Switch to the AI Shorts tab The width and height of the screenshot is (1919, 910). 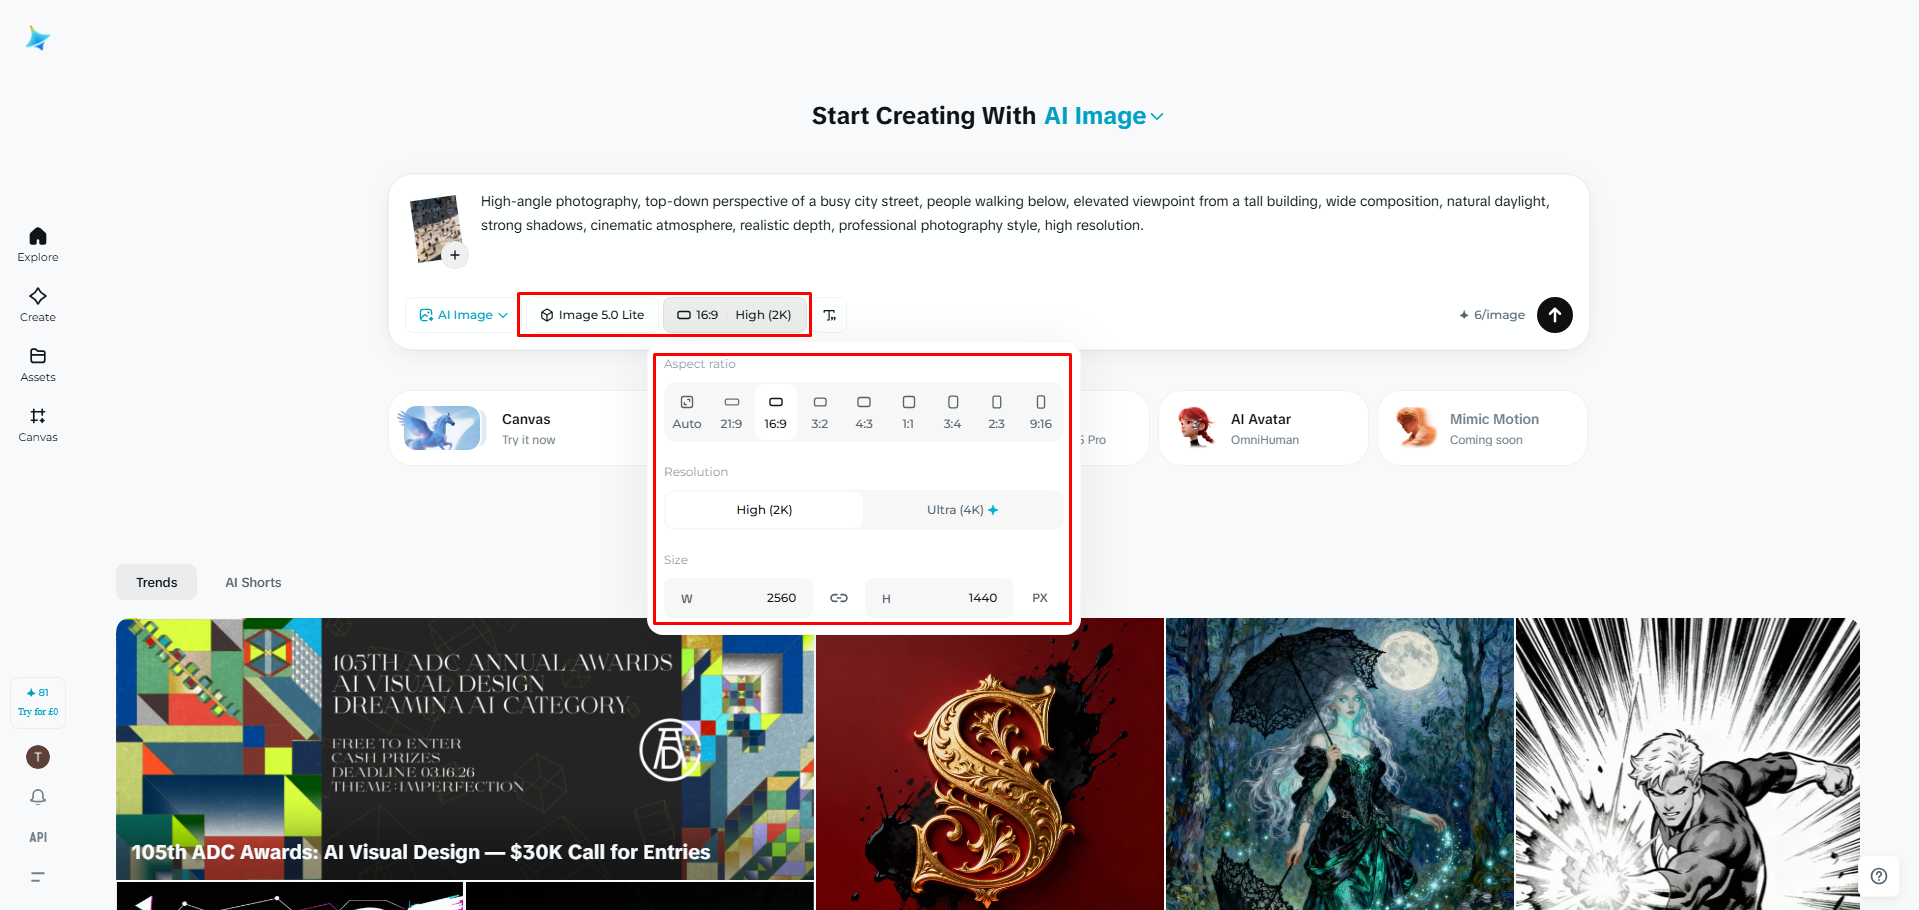pos(253,582)
